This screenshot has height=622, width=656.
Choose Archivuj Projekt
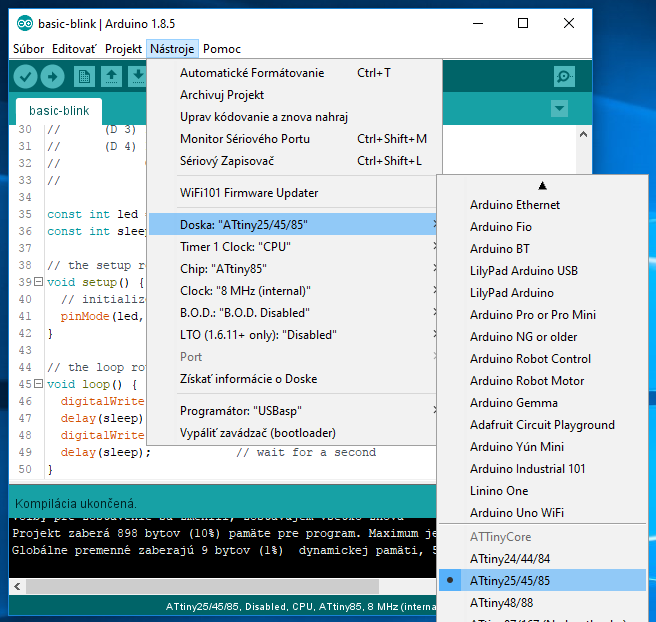(293, 95)
